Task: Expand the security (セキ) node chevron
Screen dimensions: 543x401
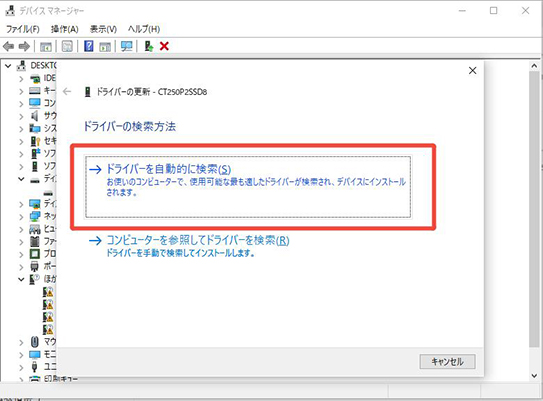Action: 21,141
